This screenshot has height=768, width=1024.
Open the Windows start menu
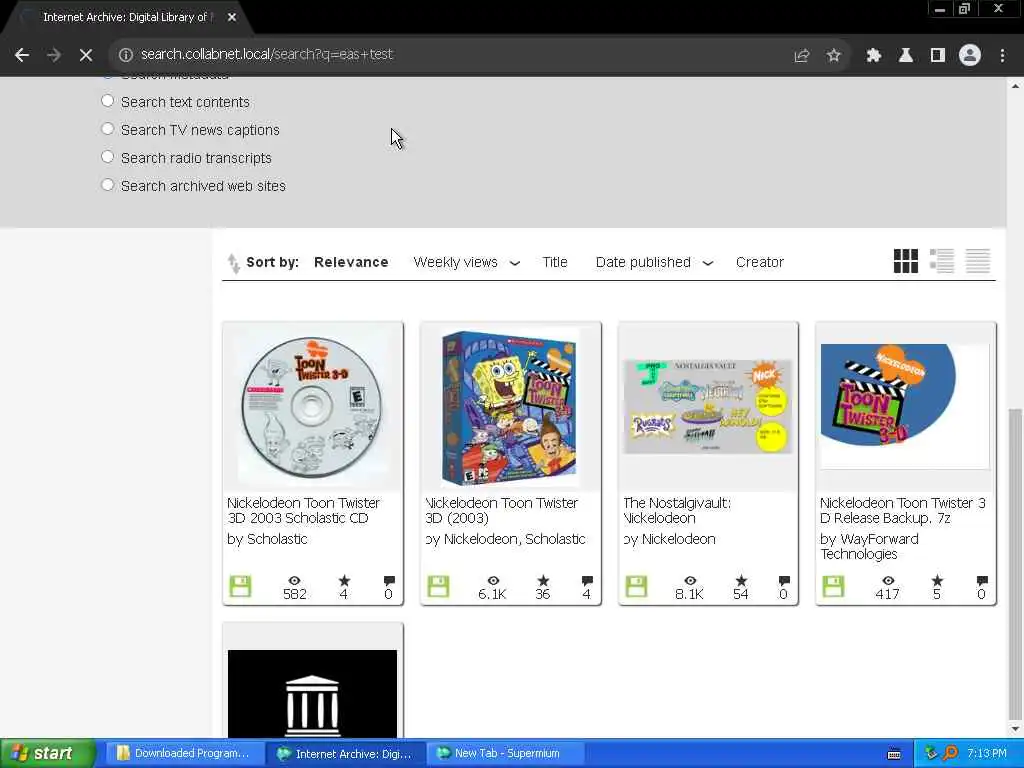pos(47,753)
